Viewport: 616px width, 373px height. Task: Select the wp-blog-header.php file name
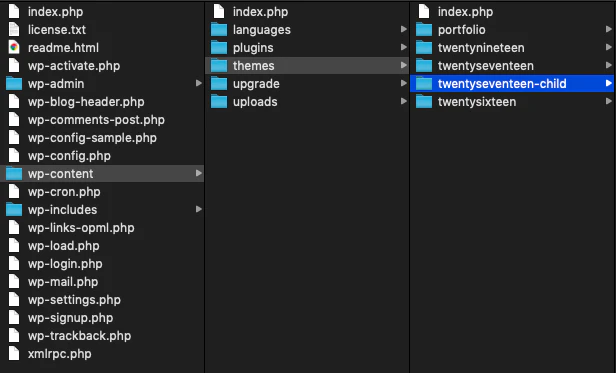pos(86,102)
